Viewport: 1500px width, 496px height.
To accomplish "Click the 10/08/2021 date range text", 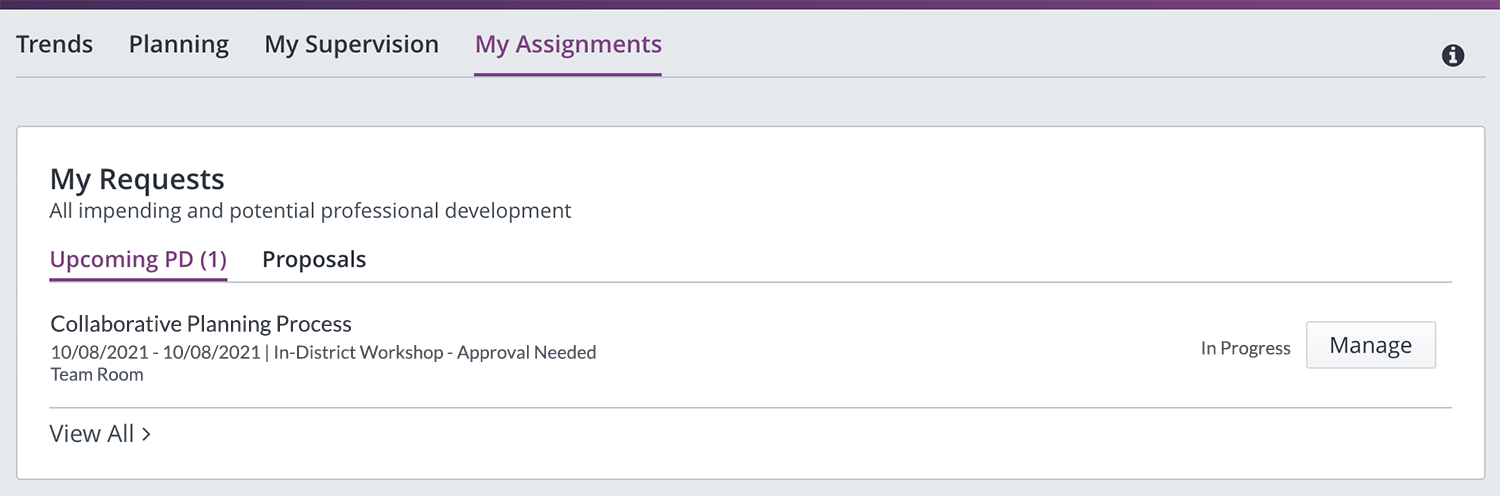I will (x=154, y=352).
